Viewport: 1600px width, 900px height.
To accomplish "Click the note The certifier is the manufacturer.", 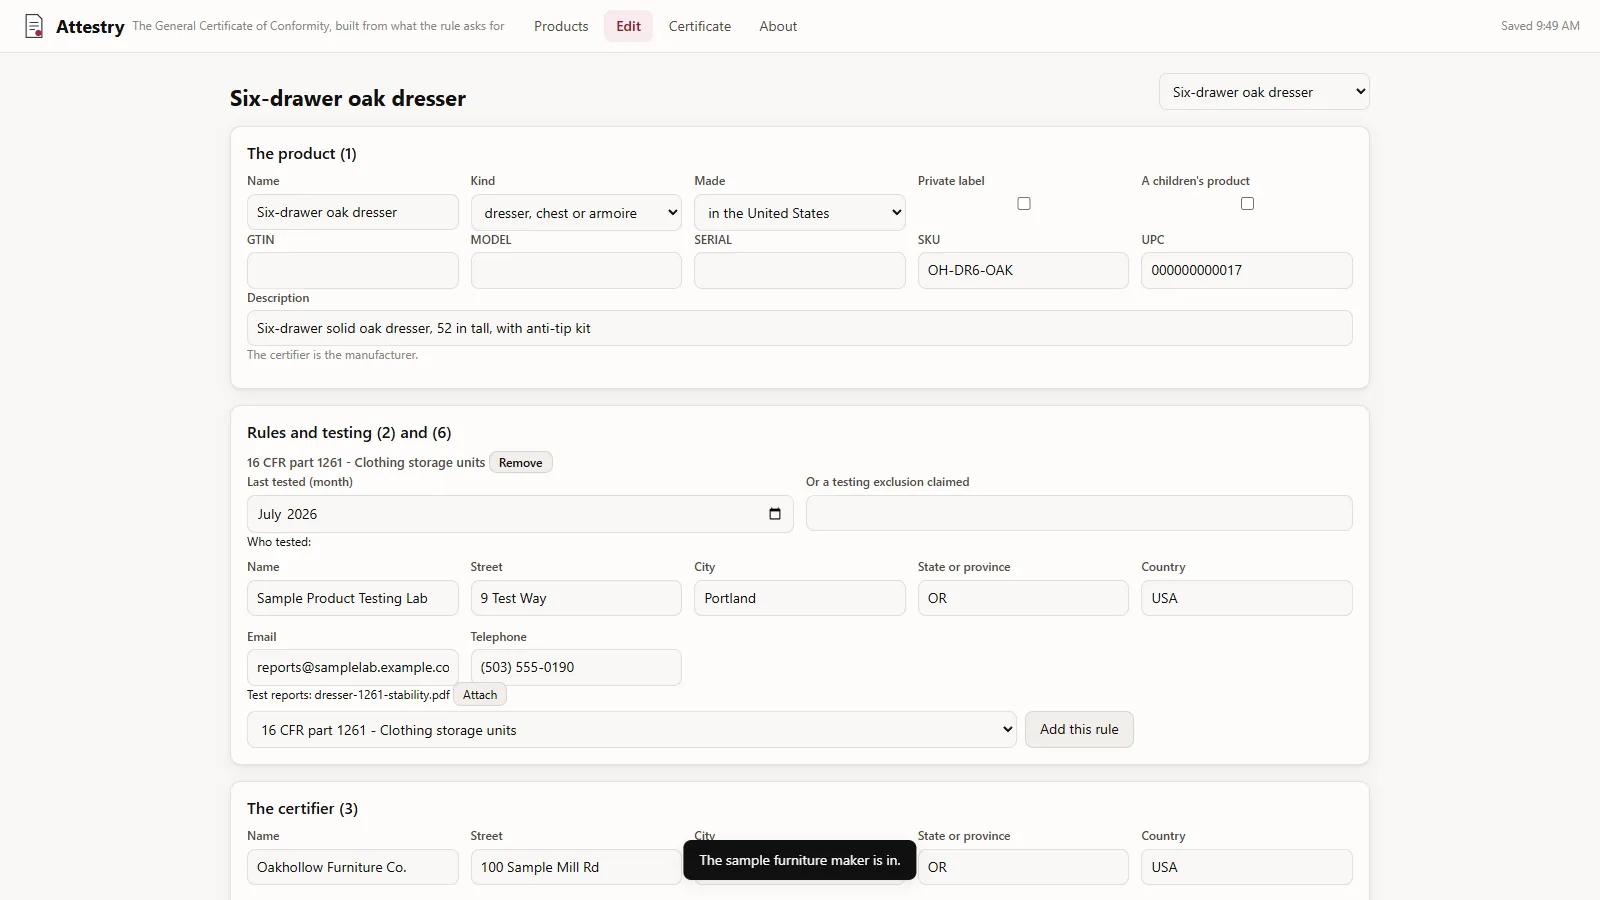I will (333, 355).
